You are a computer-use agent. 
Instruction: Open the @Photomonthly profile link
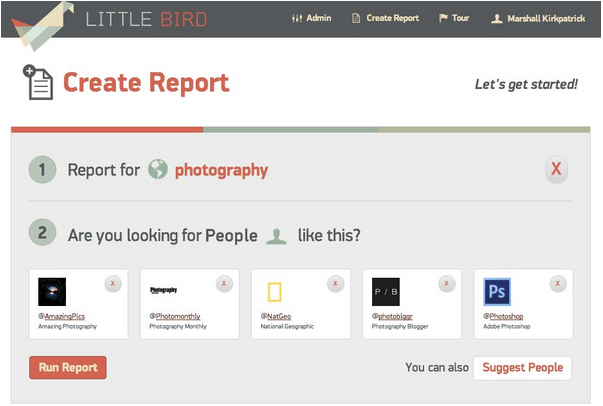click(x=175, y=316)
